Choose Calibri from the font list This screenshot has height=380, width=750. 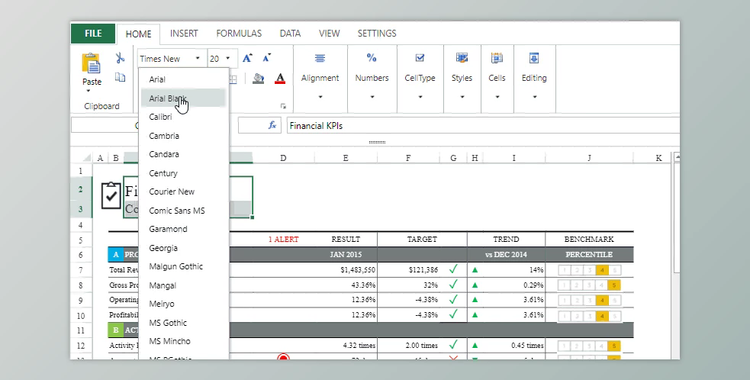pos(183,117)
